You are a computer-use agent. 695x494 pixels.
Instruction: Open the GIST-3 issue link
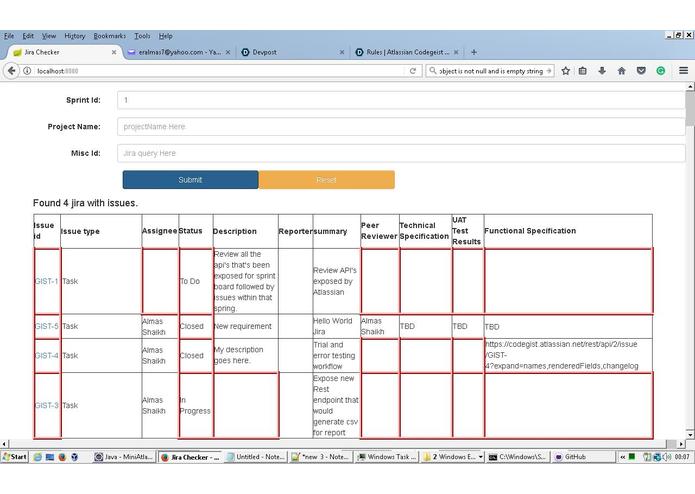(x=46, y=405)
